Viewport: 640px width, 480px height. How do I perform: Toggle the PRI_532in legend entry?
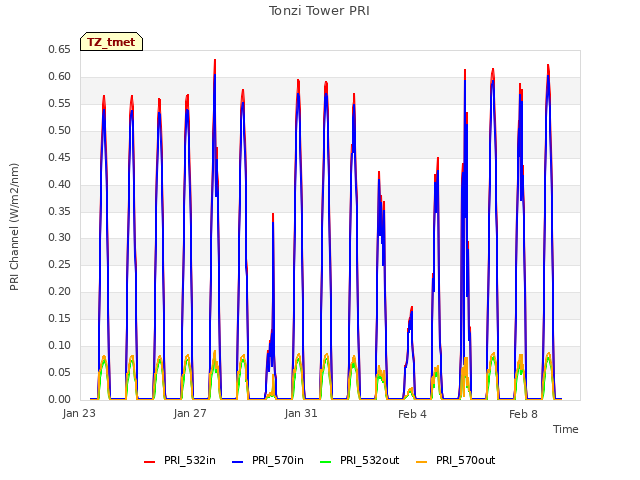(x=180, y=461)
